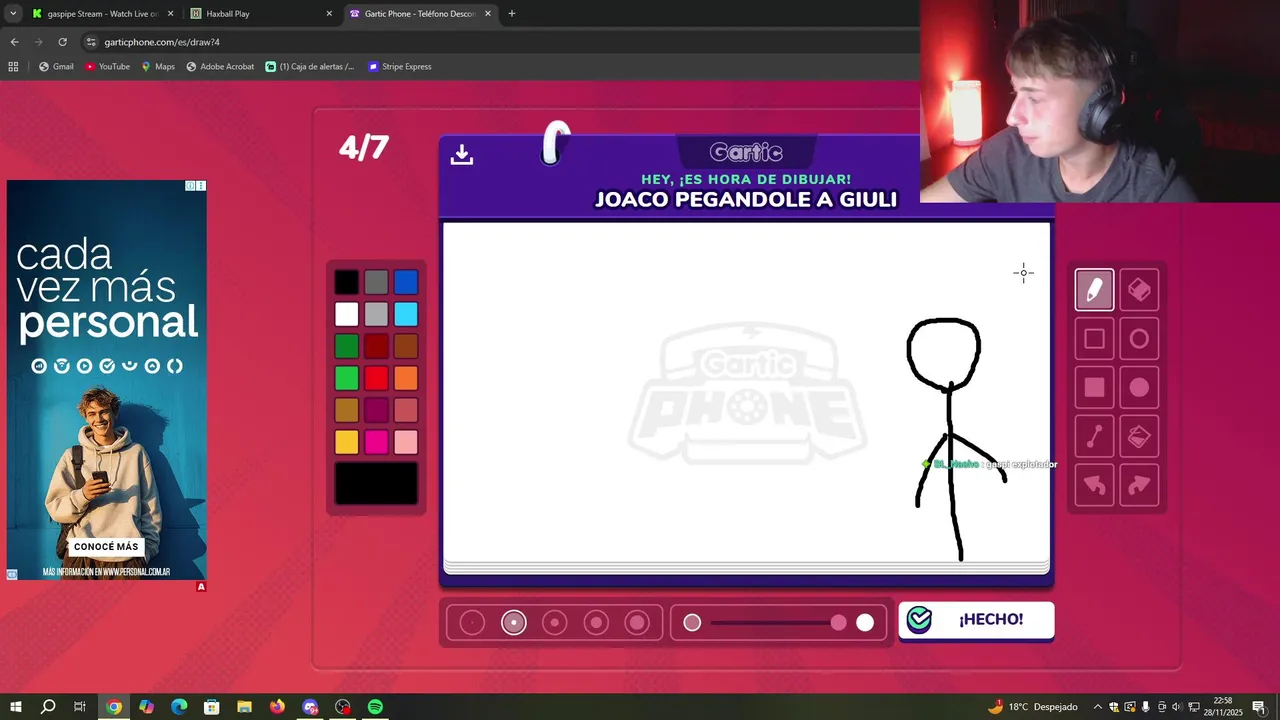
Task: Open the Caja de alertas bookmark
Action: click(310, 67)
